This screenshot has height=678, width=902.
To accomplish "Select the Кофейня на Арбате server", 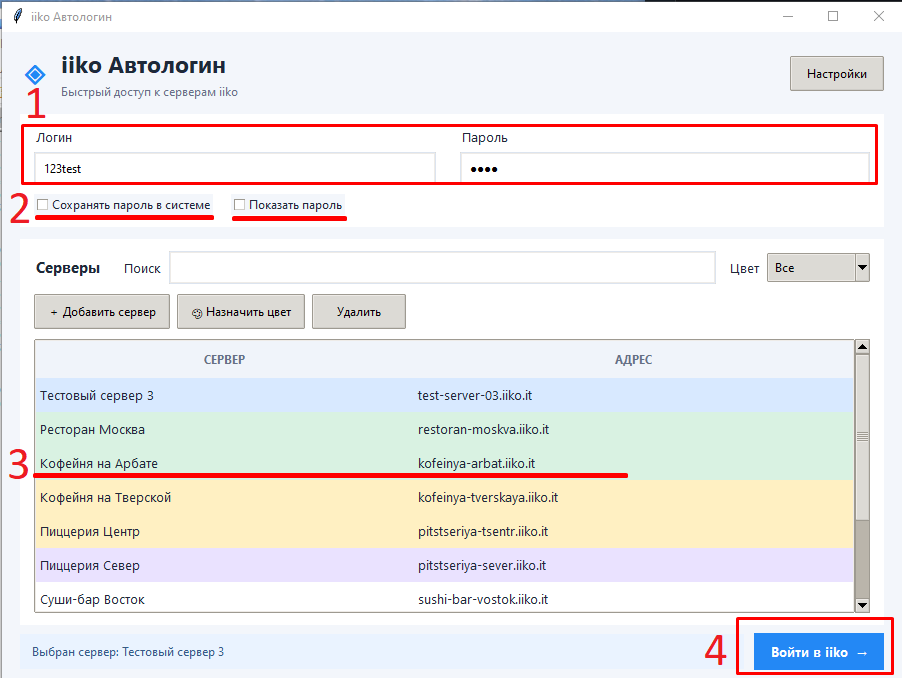I will (x=444, y=463).
